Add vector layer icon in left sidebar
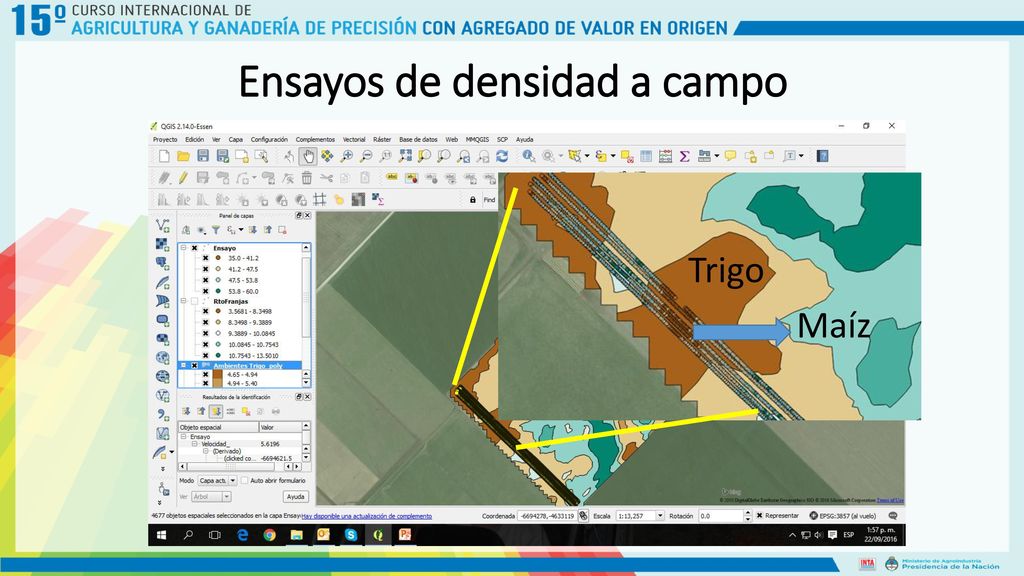Image resolution: width=1024 pixels, height=576 pixels. pyautogui.click(x=163, y=225)
